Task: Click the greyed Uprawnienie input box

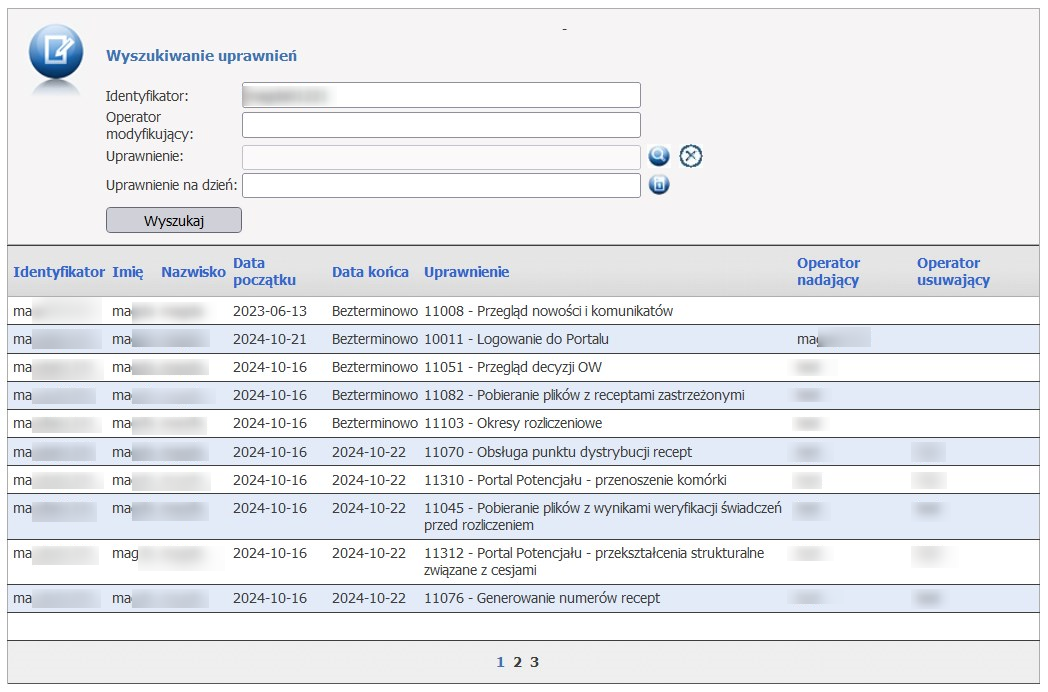Action: [441, 157]
